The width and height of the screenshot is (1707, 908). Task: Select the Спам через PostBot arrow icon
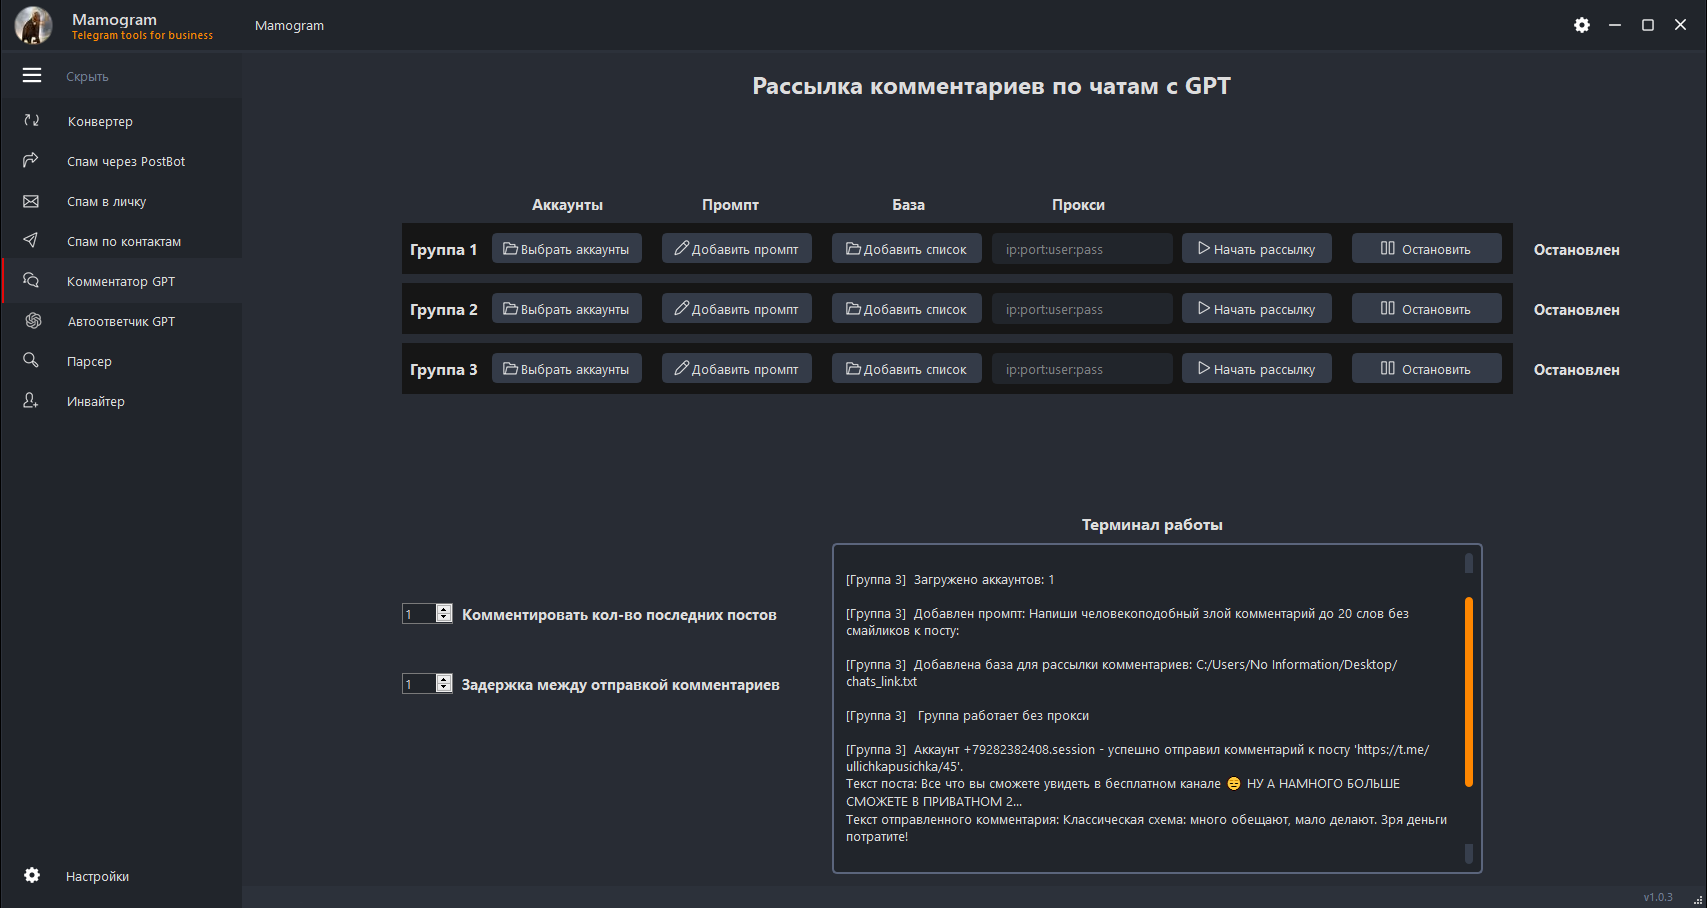pyautogui.click(x=32, y=161)
